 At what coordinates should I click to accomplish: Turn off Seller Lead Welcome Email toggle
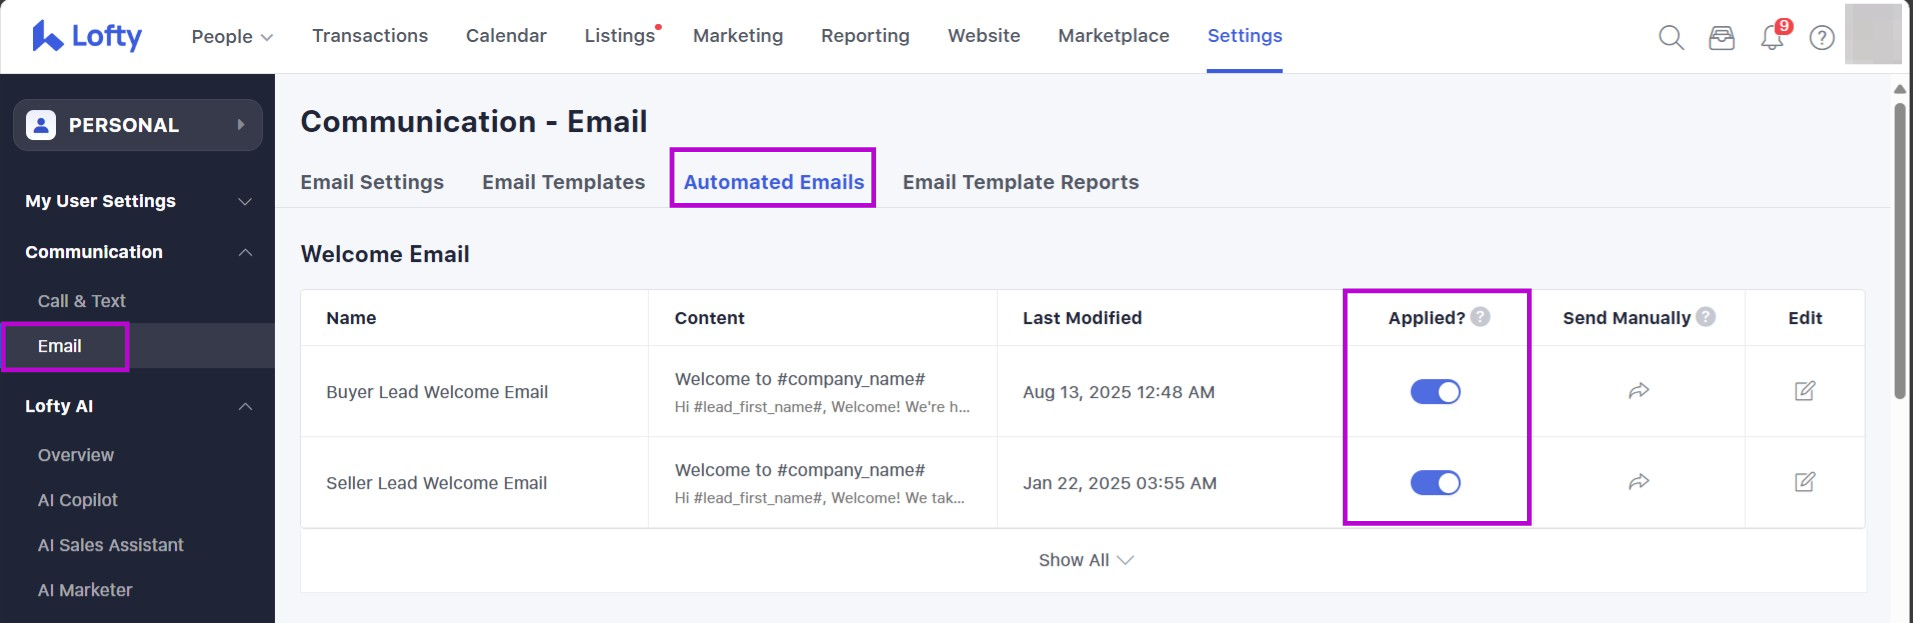coord(1435,483)
